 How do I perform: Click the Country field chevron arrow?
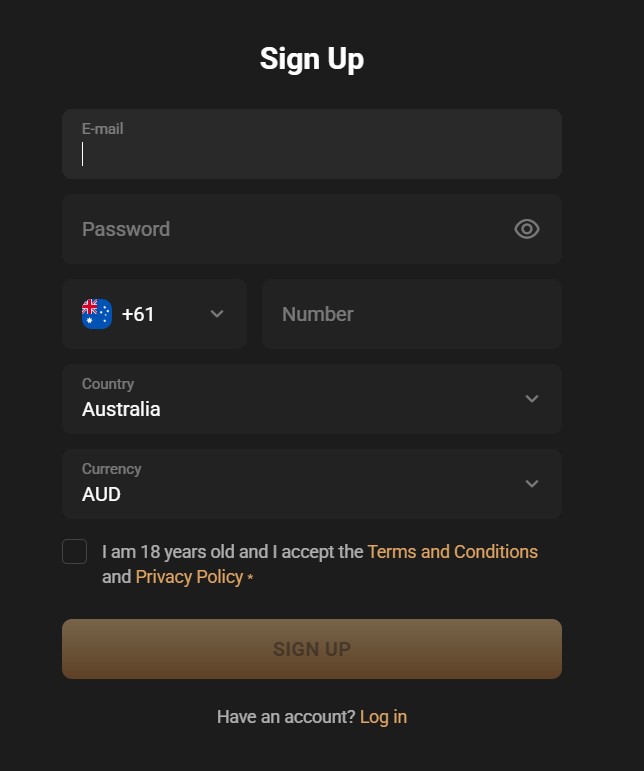[x=532, y=399]
